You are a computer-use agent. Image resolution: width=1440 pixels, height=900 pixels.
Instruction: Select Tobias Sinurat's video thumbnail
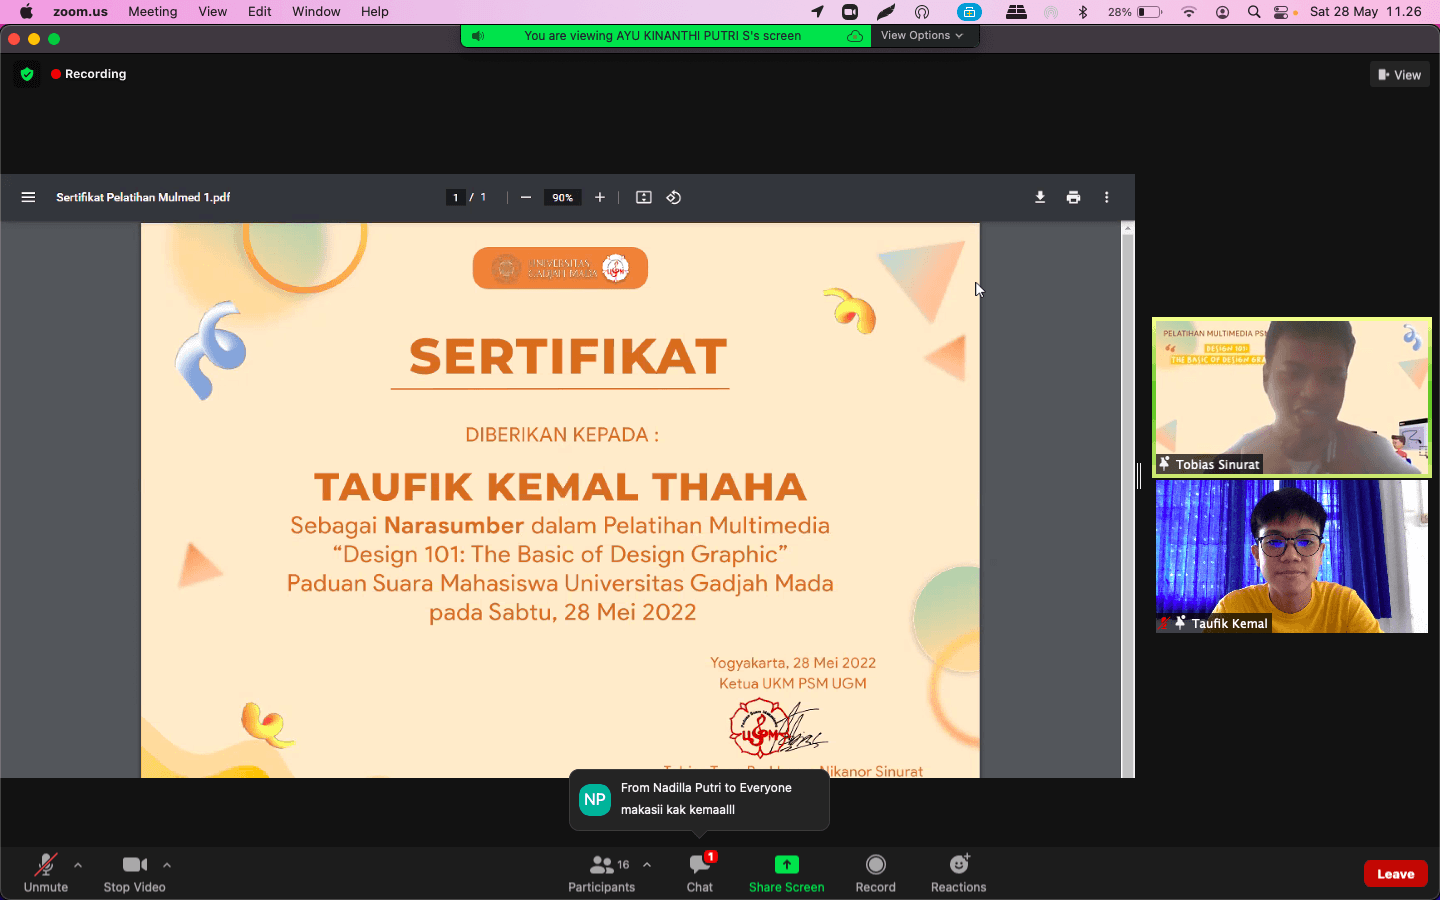click(x=1292, y=397)
